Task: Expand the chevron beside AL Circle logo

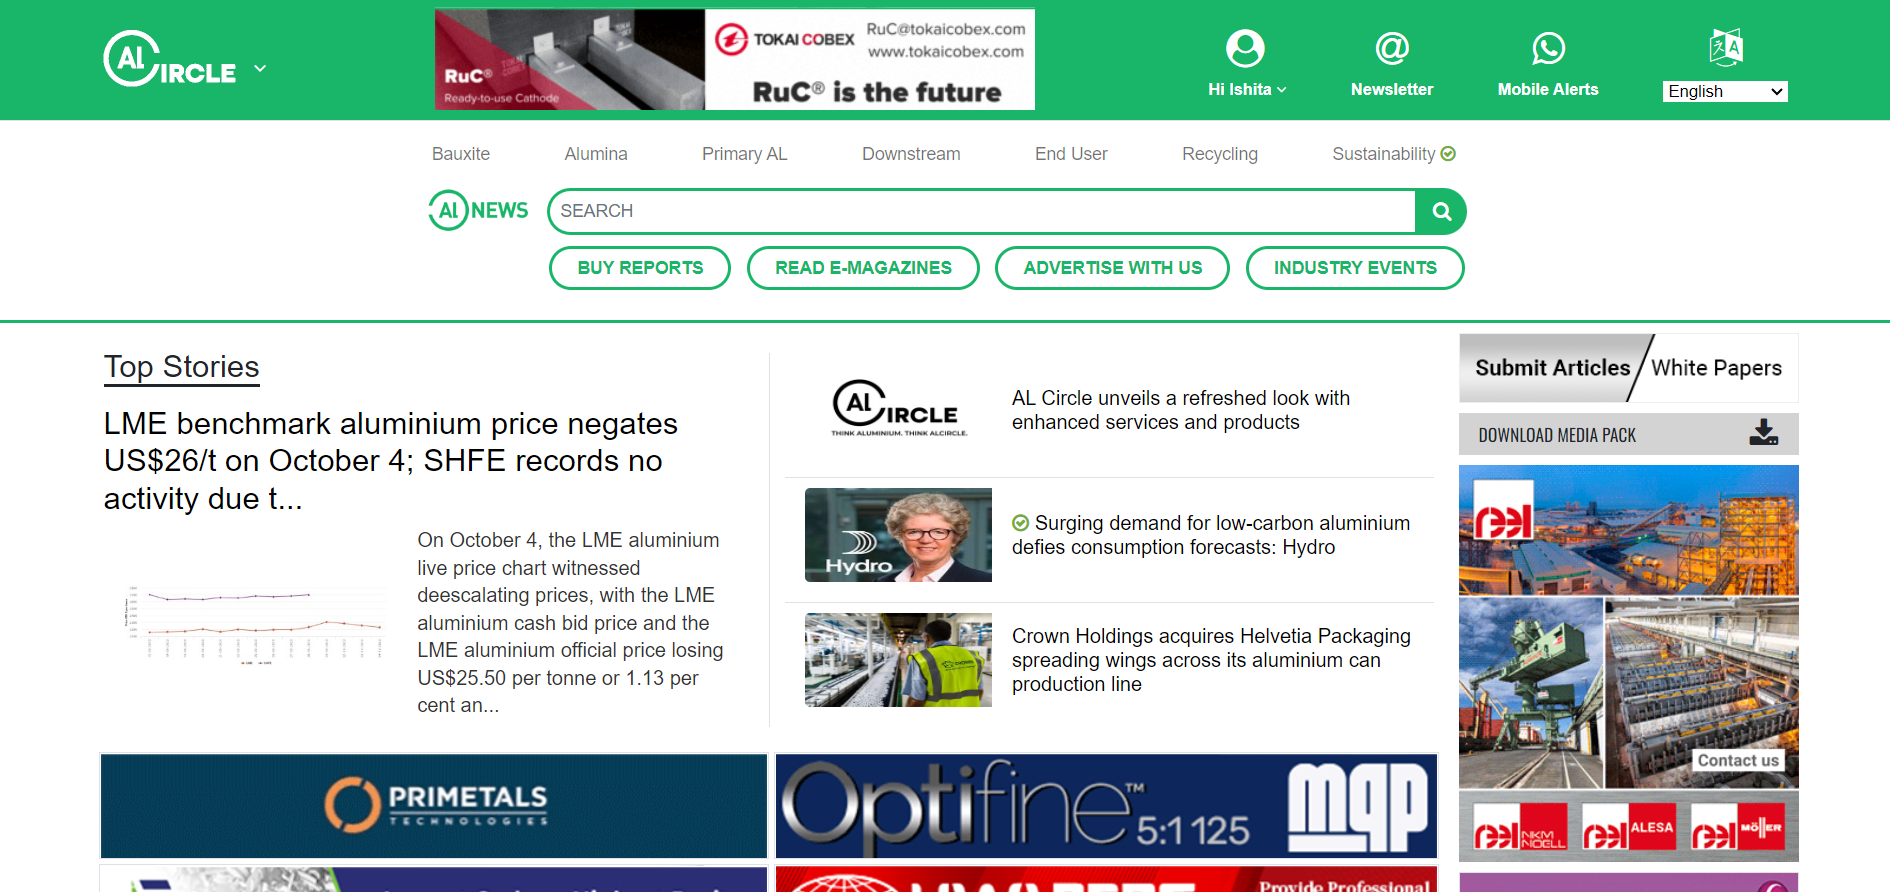Action: click(x=260, y=68)
